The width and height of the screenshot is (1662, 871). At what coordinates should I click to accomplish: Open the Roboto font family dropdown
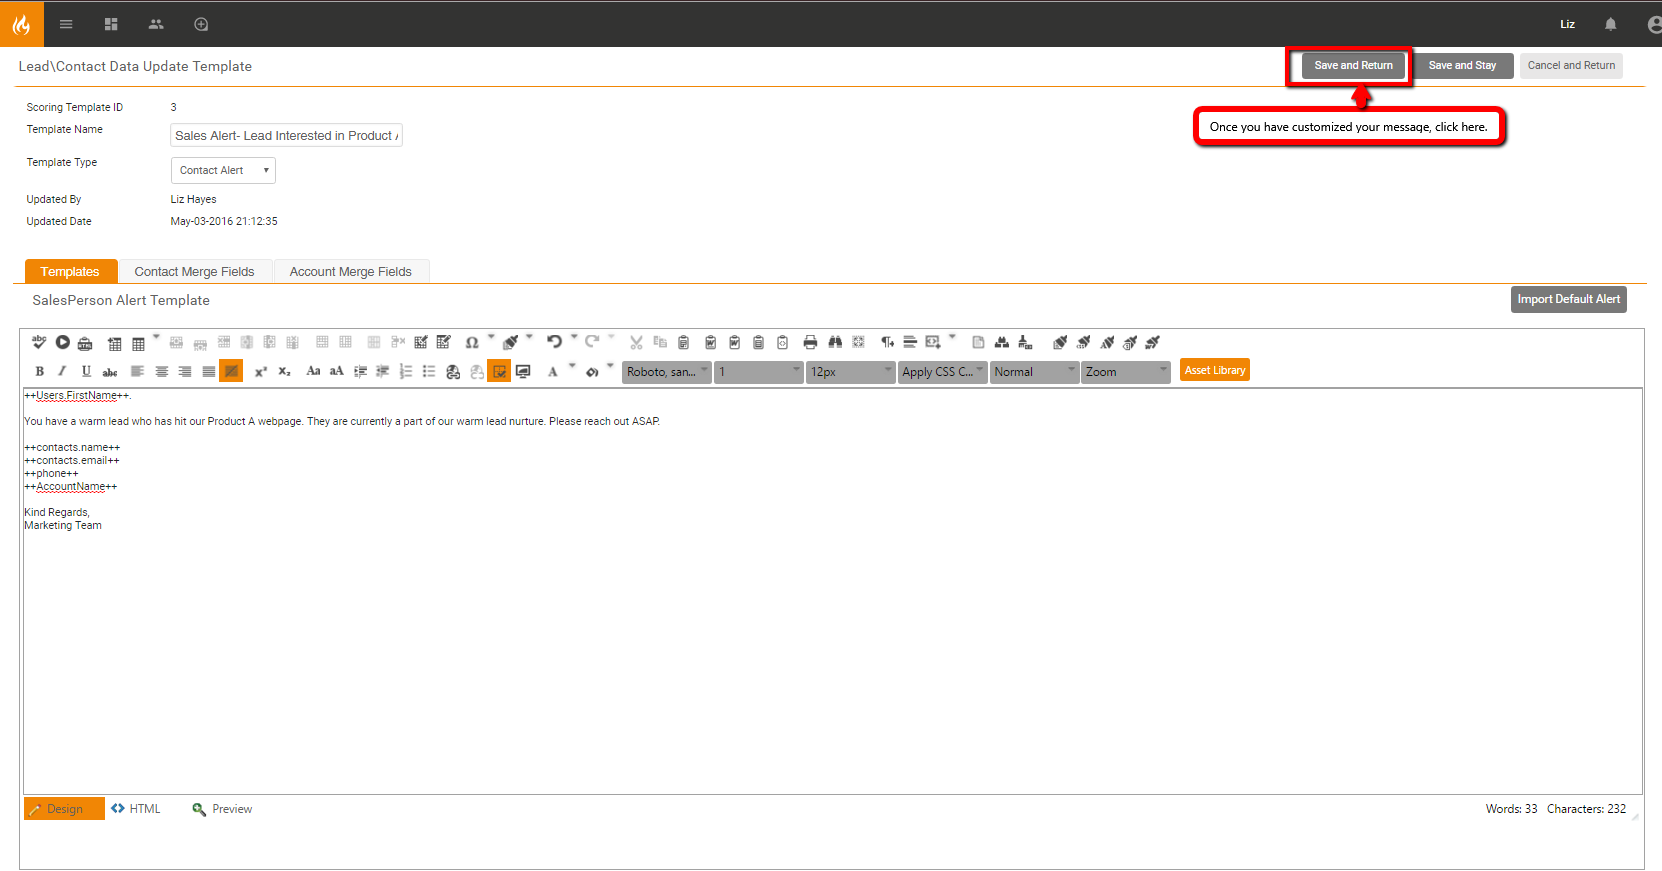point(667,372)
